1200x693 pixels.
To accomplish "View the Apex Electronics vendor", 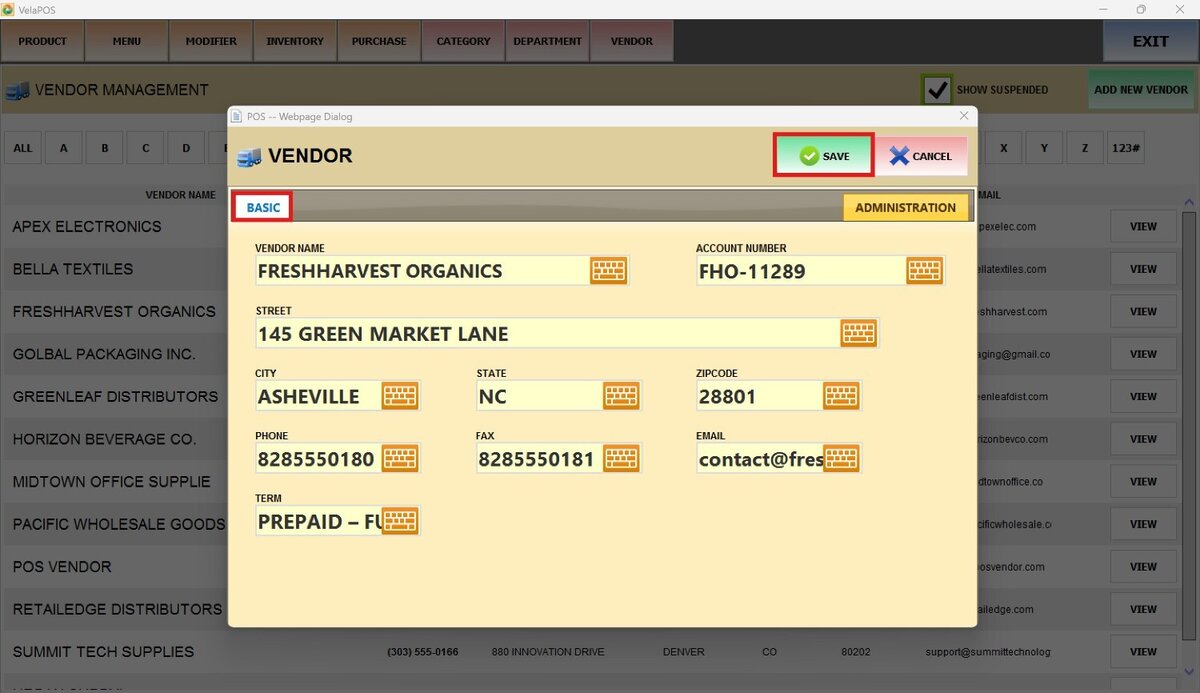I will pos(1143,226).
